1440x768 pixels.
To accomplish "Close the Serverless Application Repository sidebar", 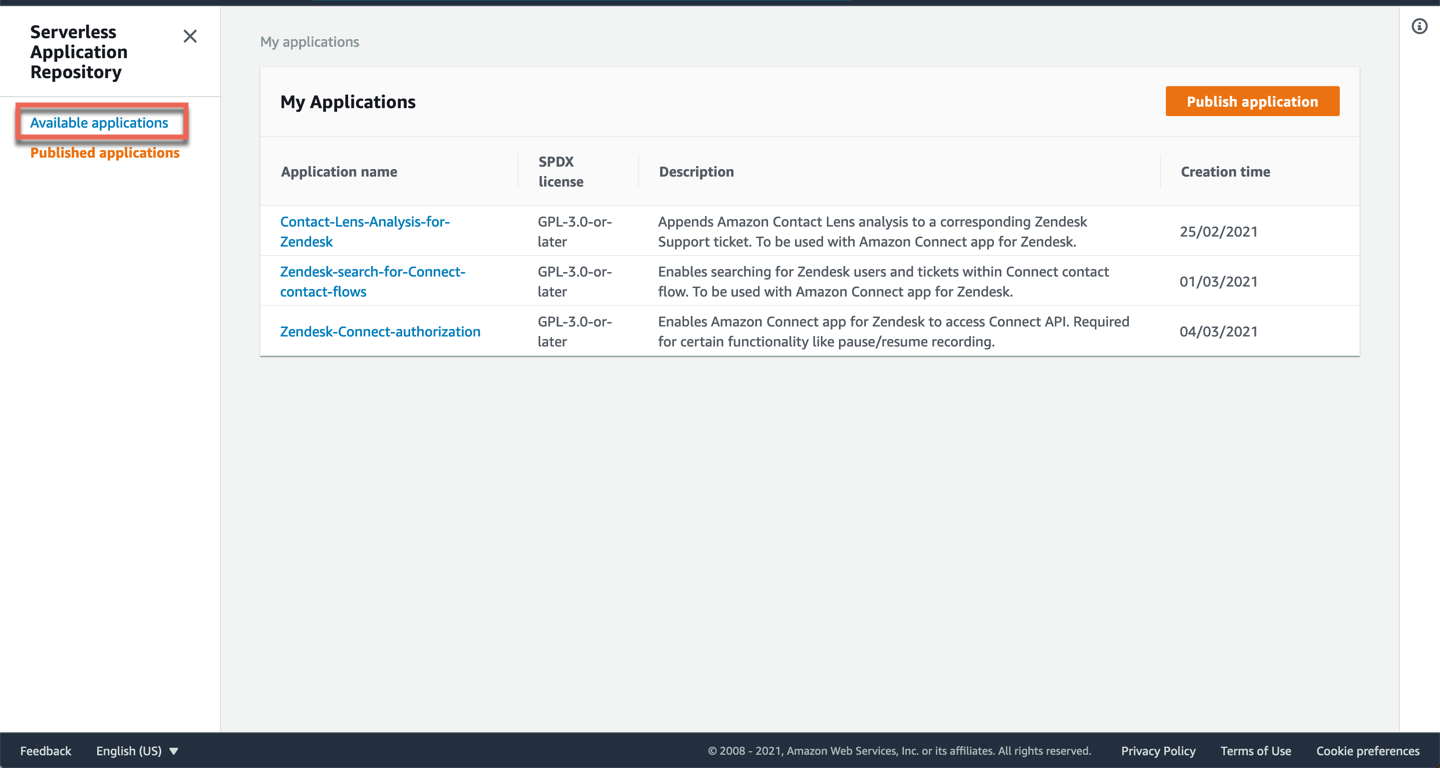I will coord(190,37).
